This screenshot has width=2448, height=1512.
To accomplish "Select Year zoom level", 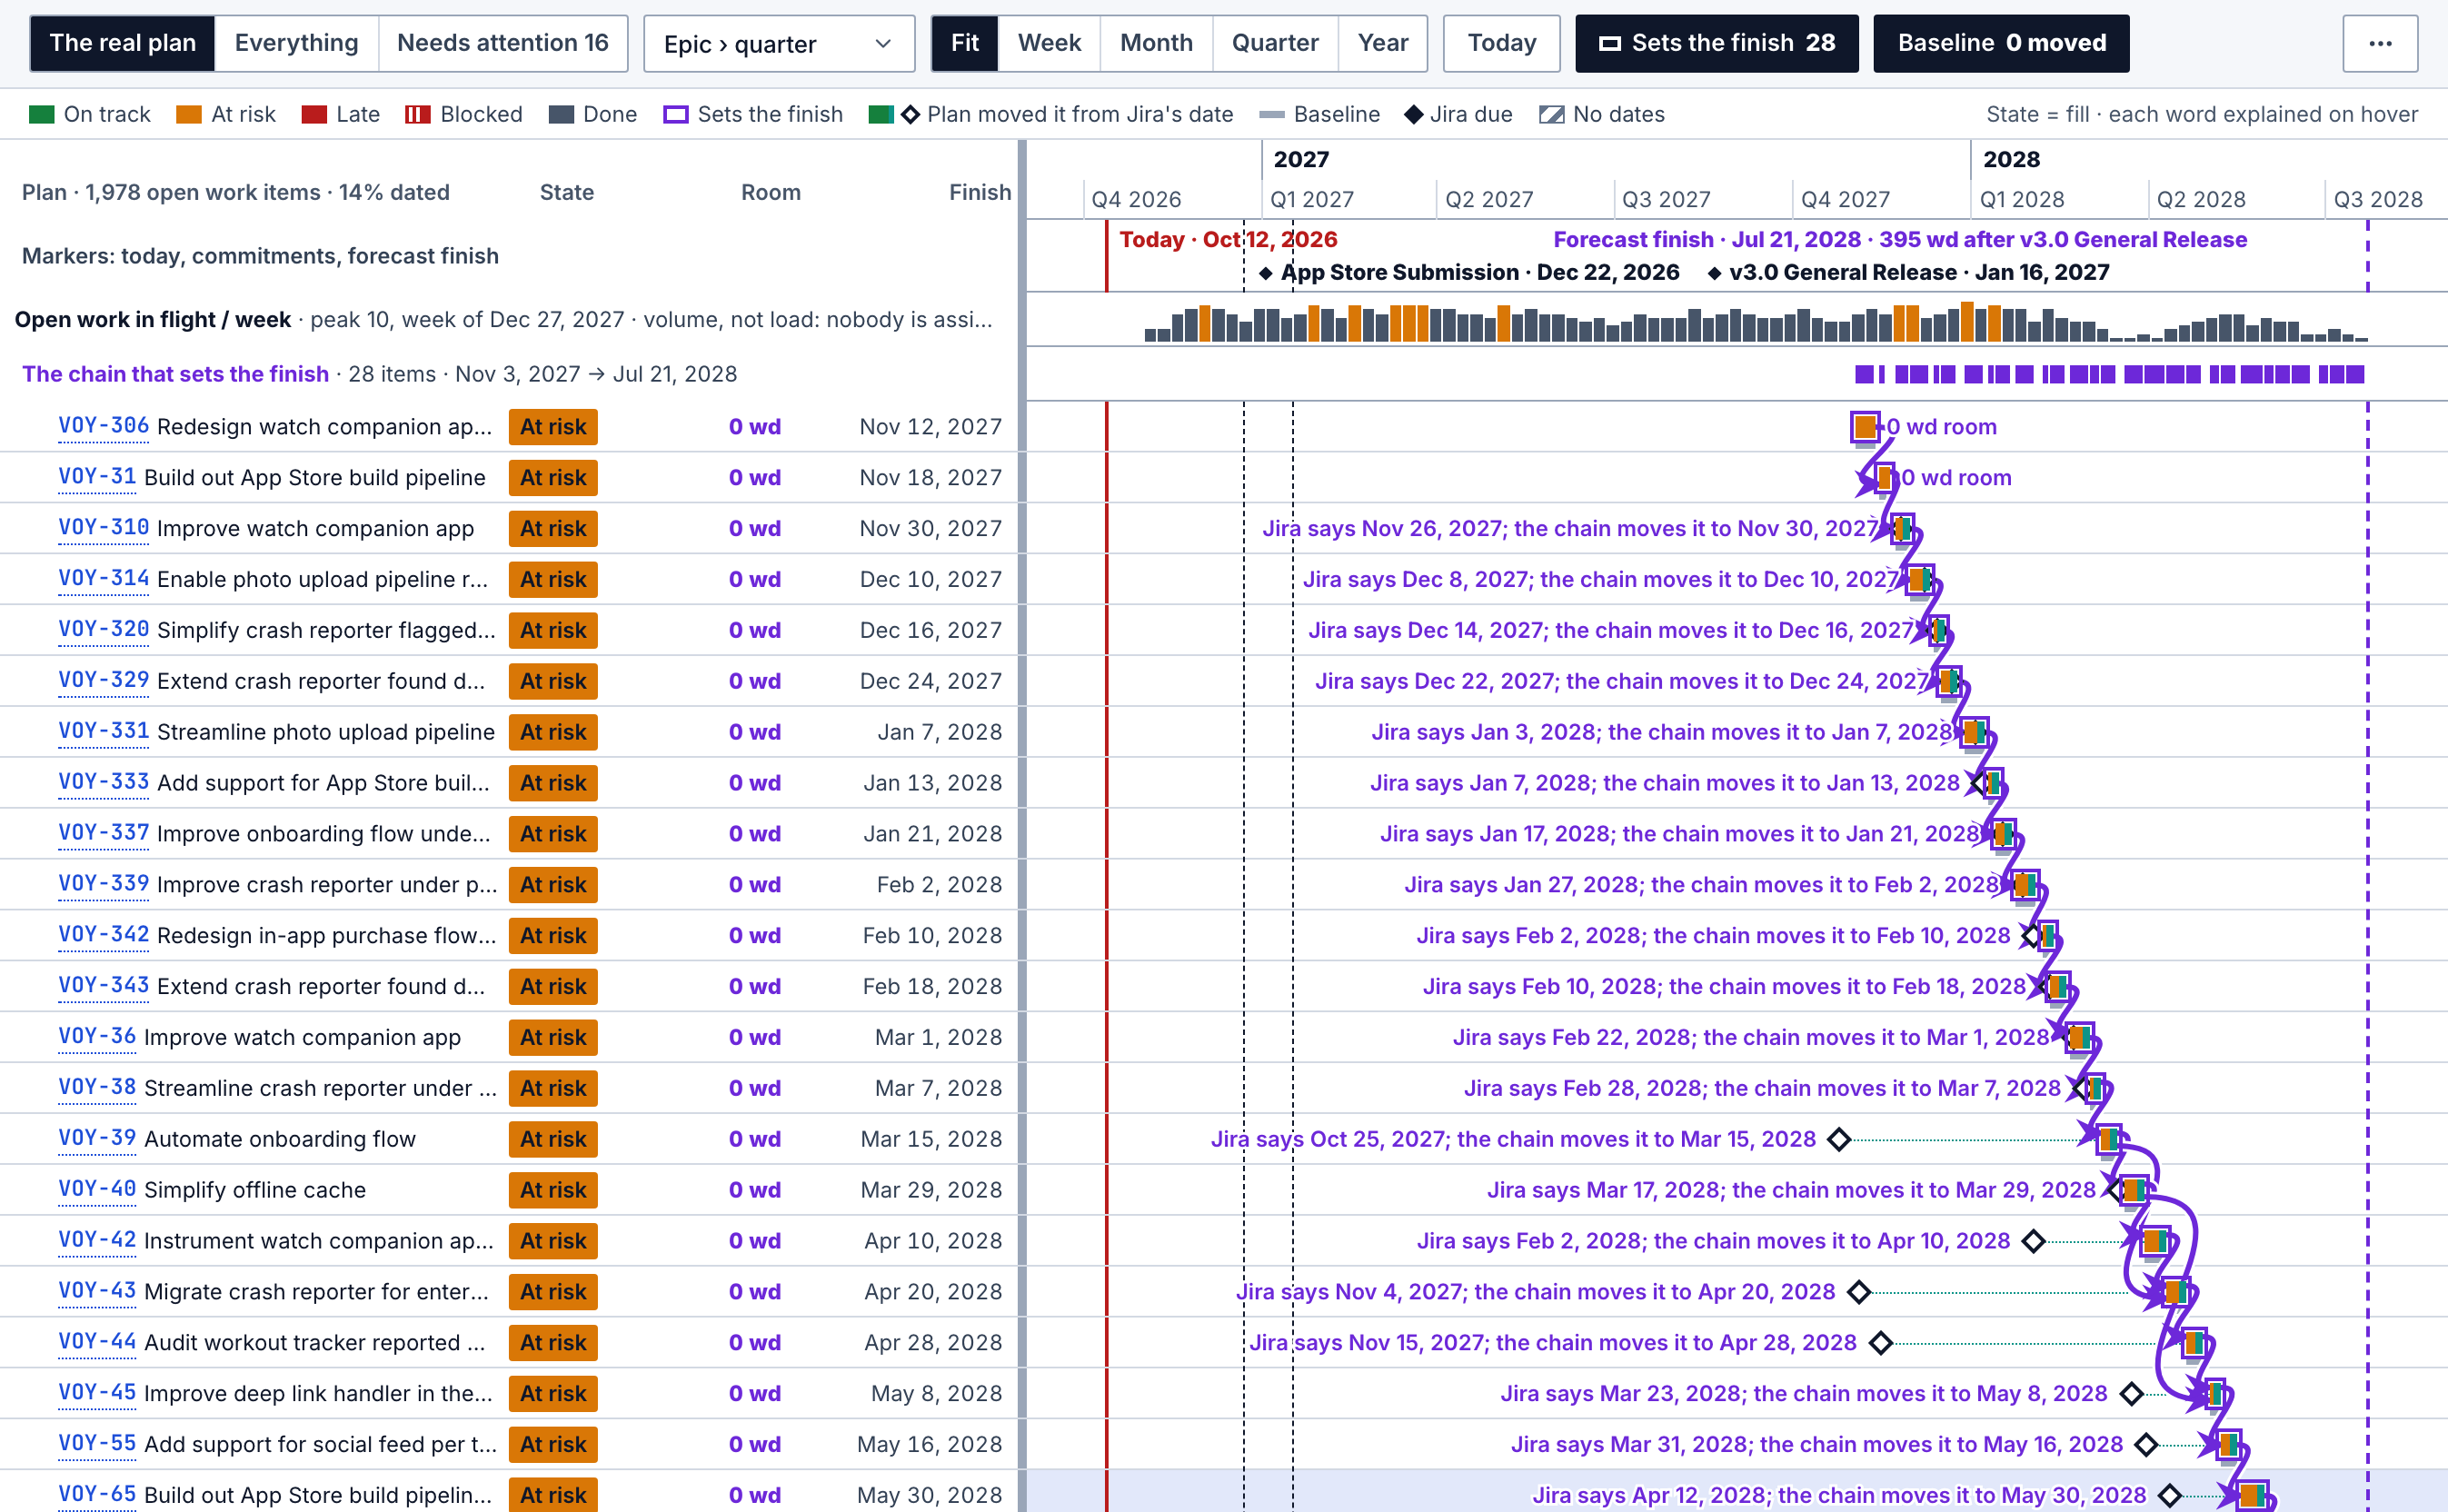I will click(x=1382, y=43).
